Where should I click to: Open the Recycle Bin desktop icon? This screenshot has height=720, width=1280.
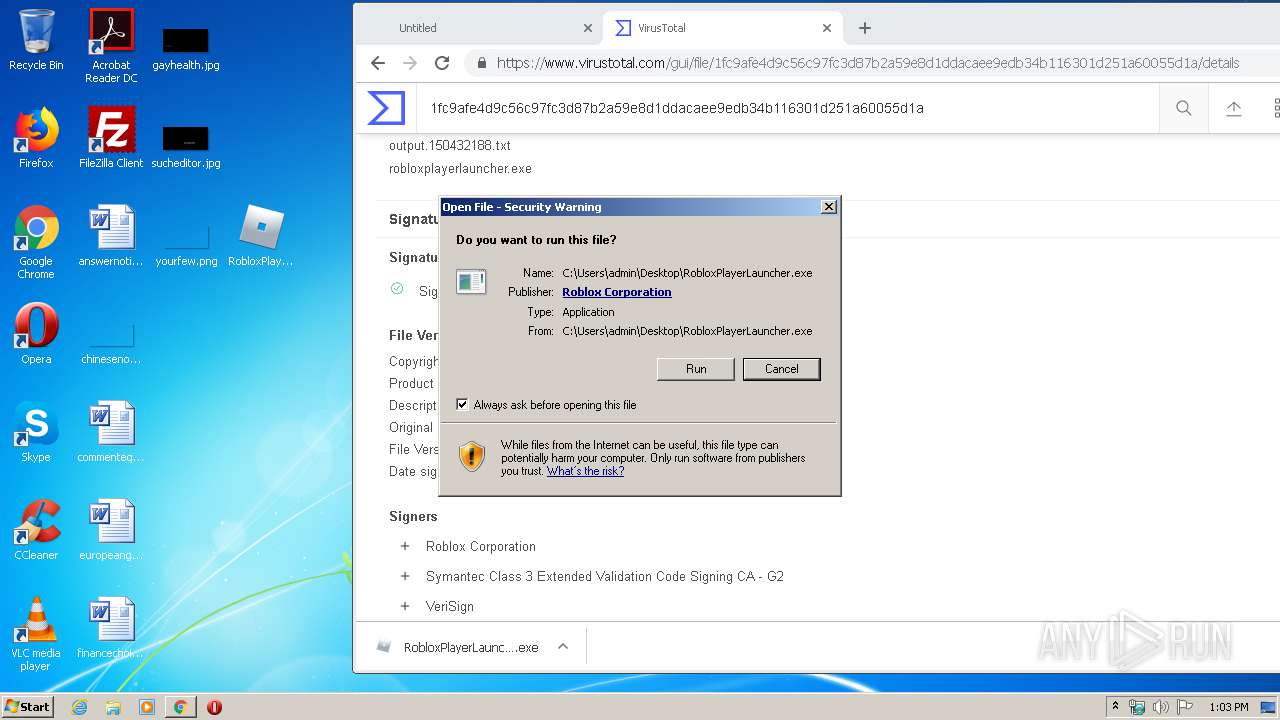36,40
